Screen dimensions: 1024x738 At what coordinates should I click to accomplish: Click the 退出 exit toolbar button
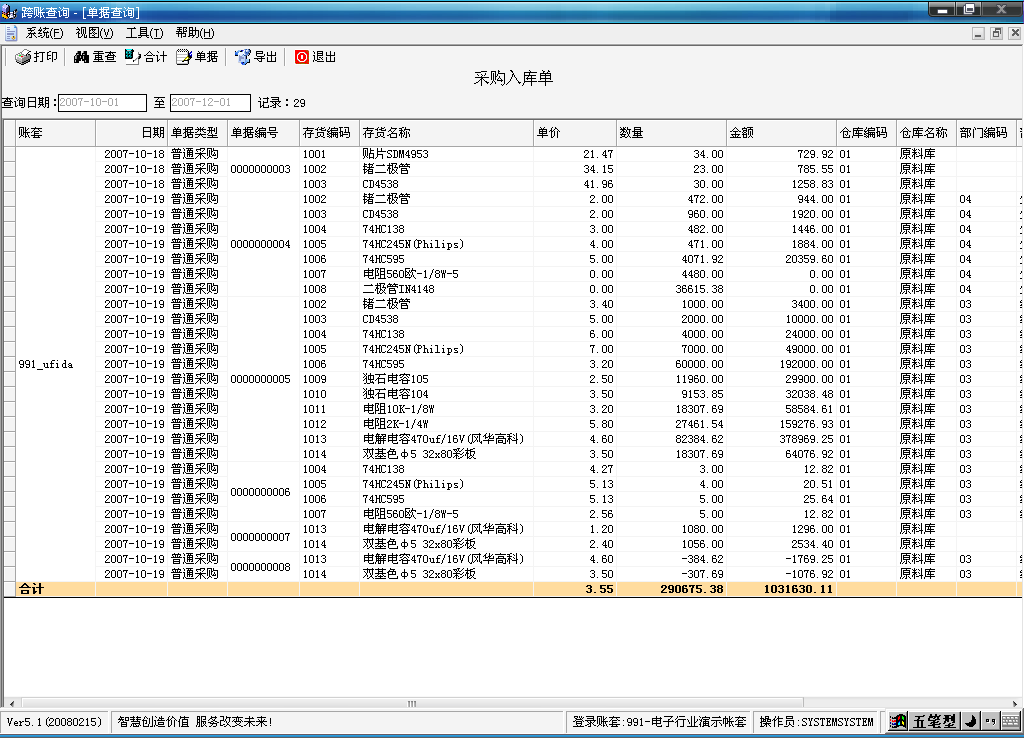click(315, 57)
